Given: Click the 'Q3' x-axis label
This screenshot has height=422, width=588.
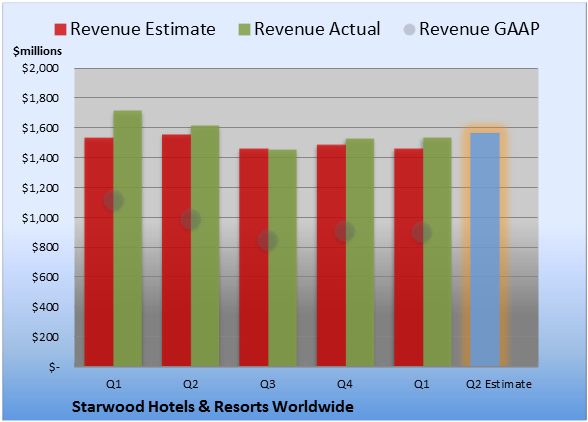Looking at the screenshot, I should (268, 384).
